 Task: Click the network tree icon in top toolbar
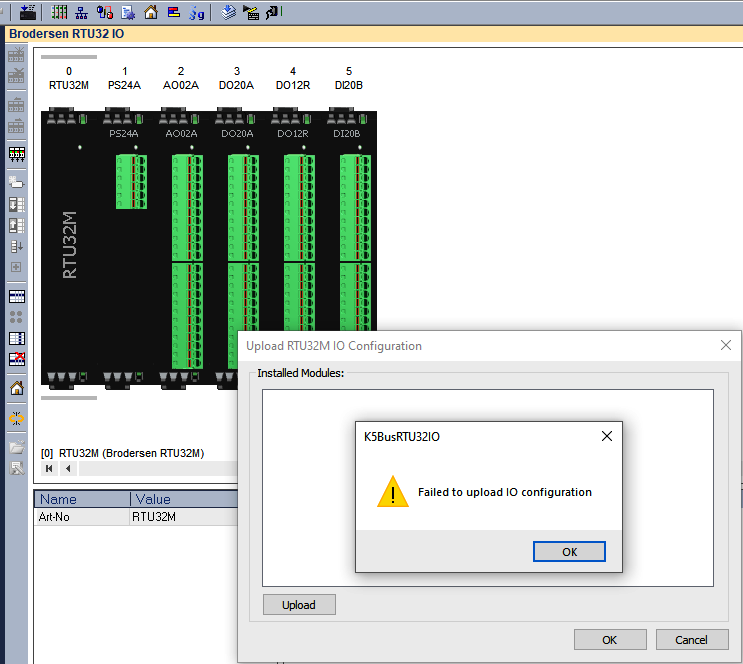tap(82, 12)
